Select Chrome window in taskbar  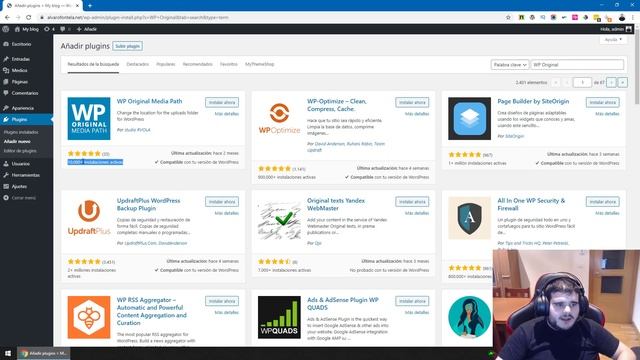[43, 353]
